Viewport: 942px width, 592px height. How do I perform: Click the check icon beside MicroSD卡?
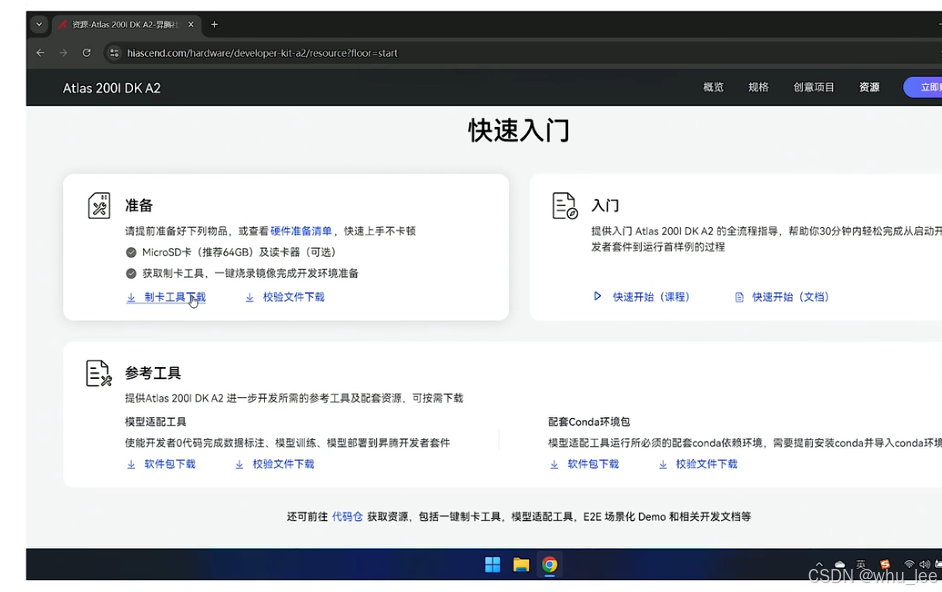[131, 252]
